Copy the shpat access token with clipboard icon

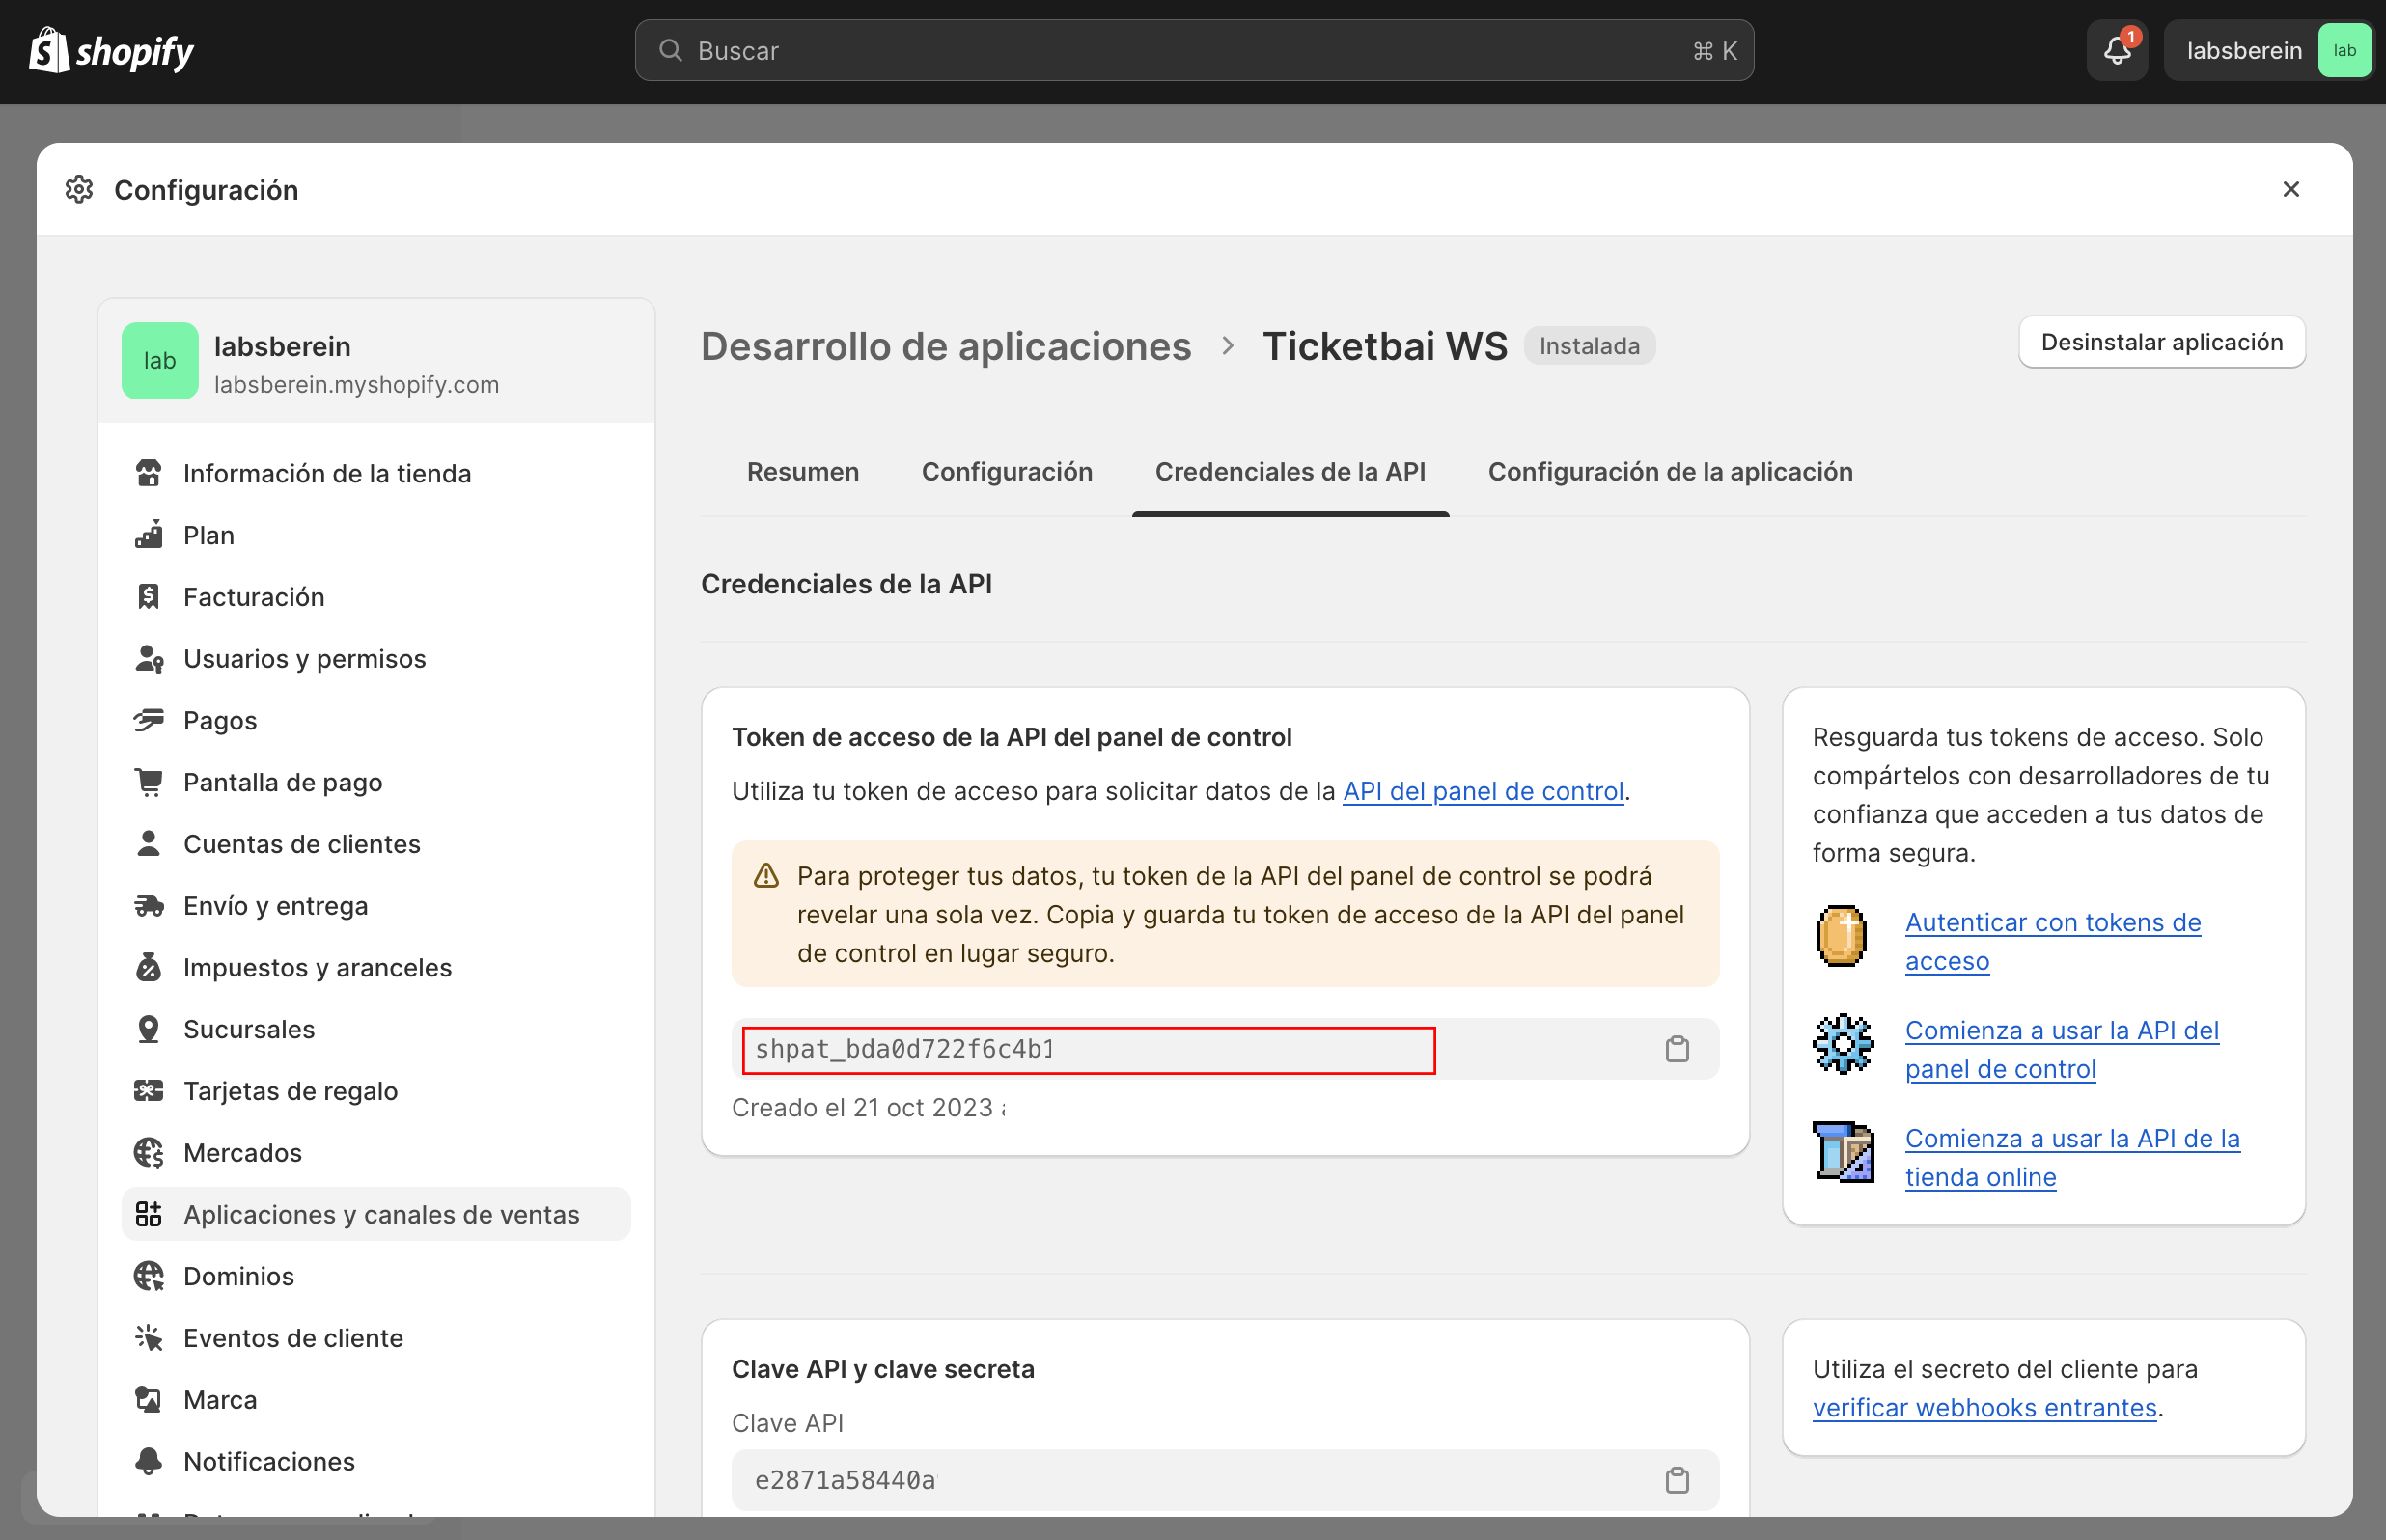[1677, 1049]
